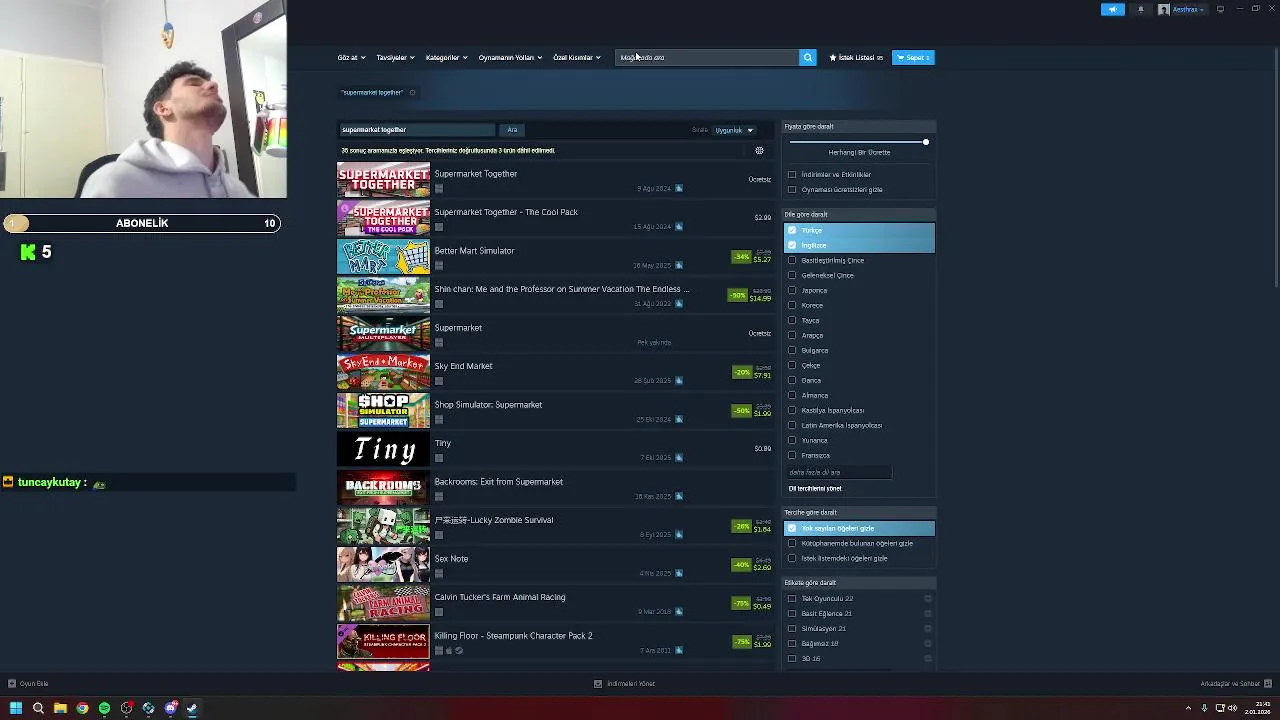Check Kütüphanemde bulunan öğeleri gizle
1280x720 pixels.
coord(792,544)
